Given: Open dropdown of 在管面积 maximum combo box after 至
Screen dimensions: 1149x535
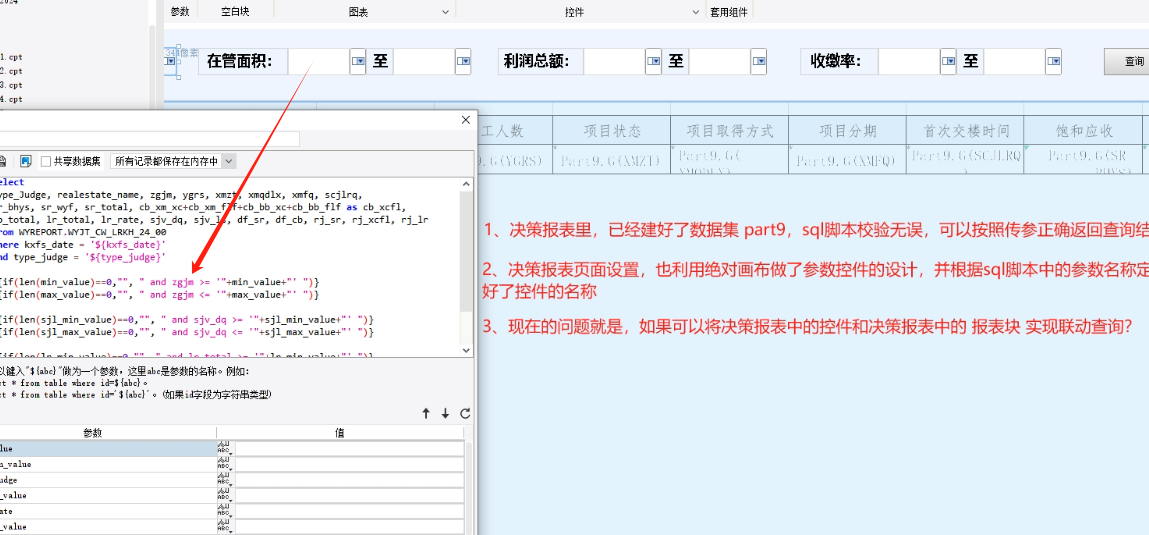Looking at the screenshot, I should (463, 62).
